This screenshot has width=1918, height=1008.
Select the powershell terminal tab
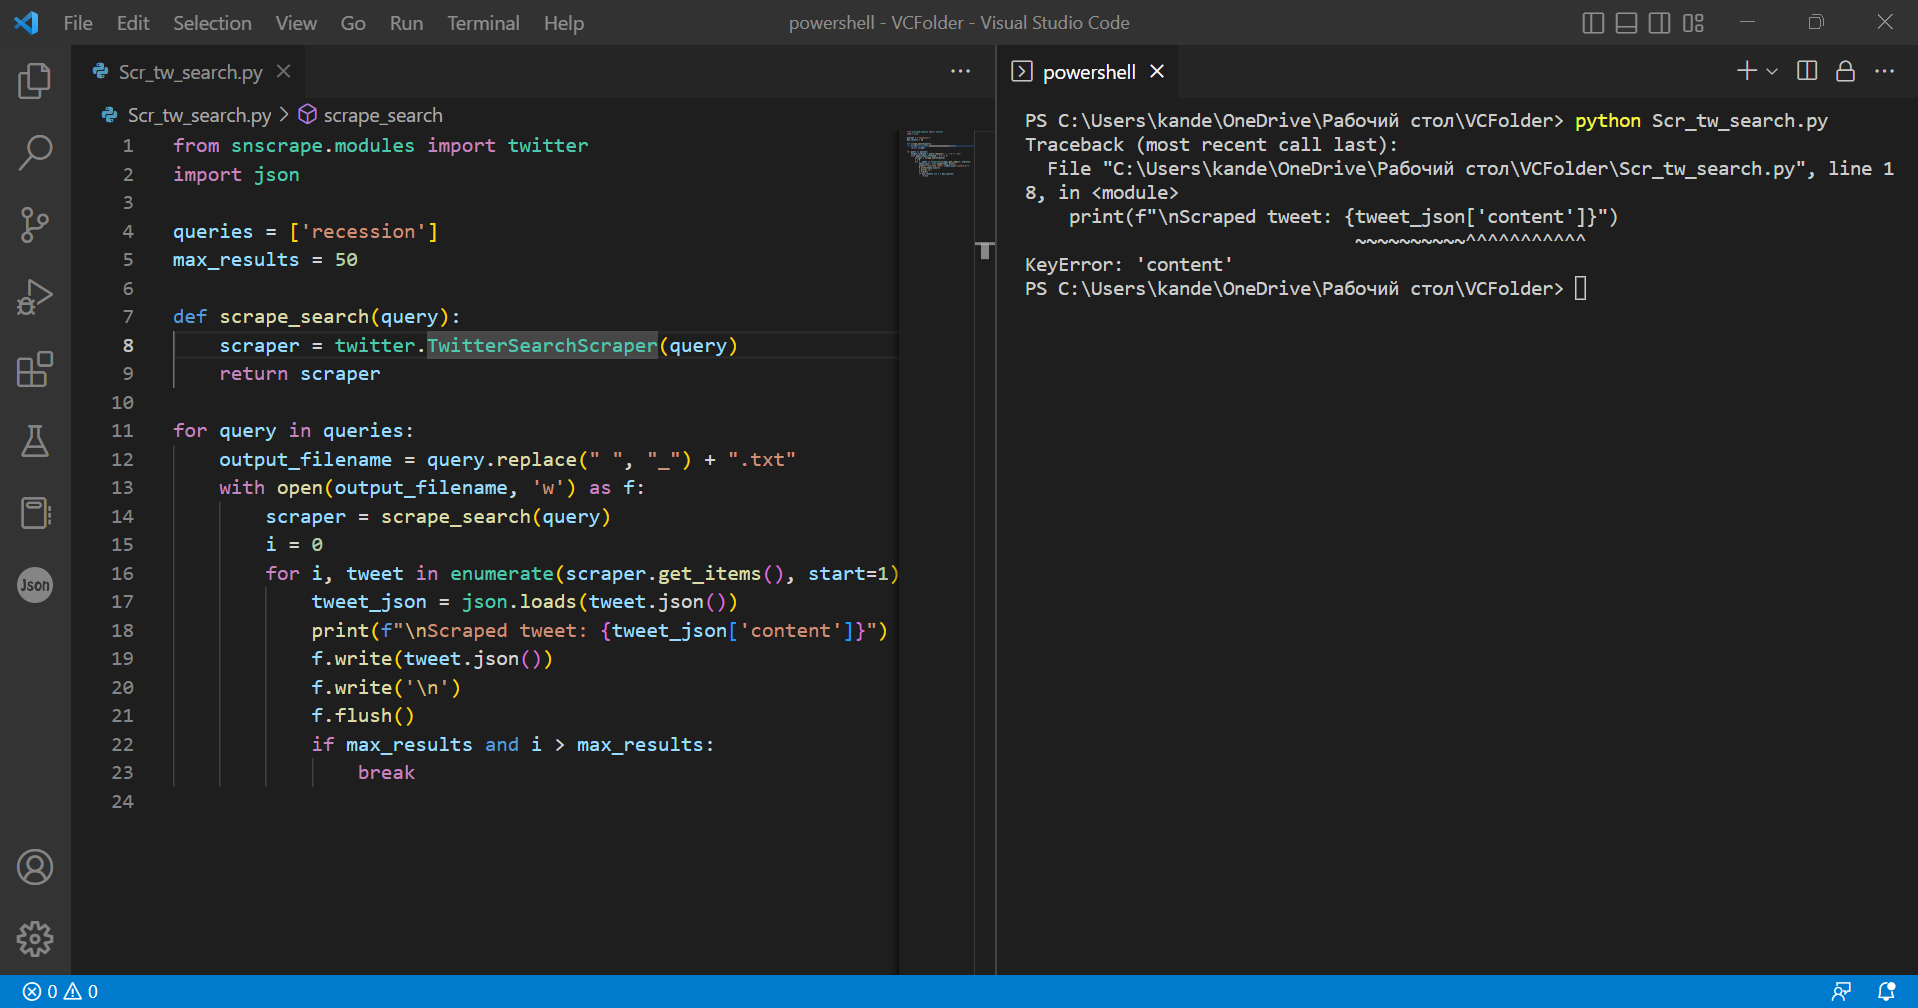1088,72
